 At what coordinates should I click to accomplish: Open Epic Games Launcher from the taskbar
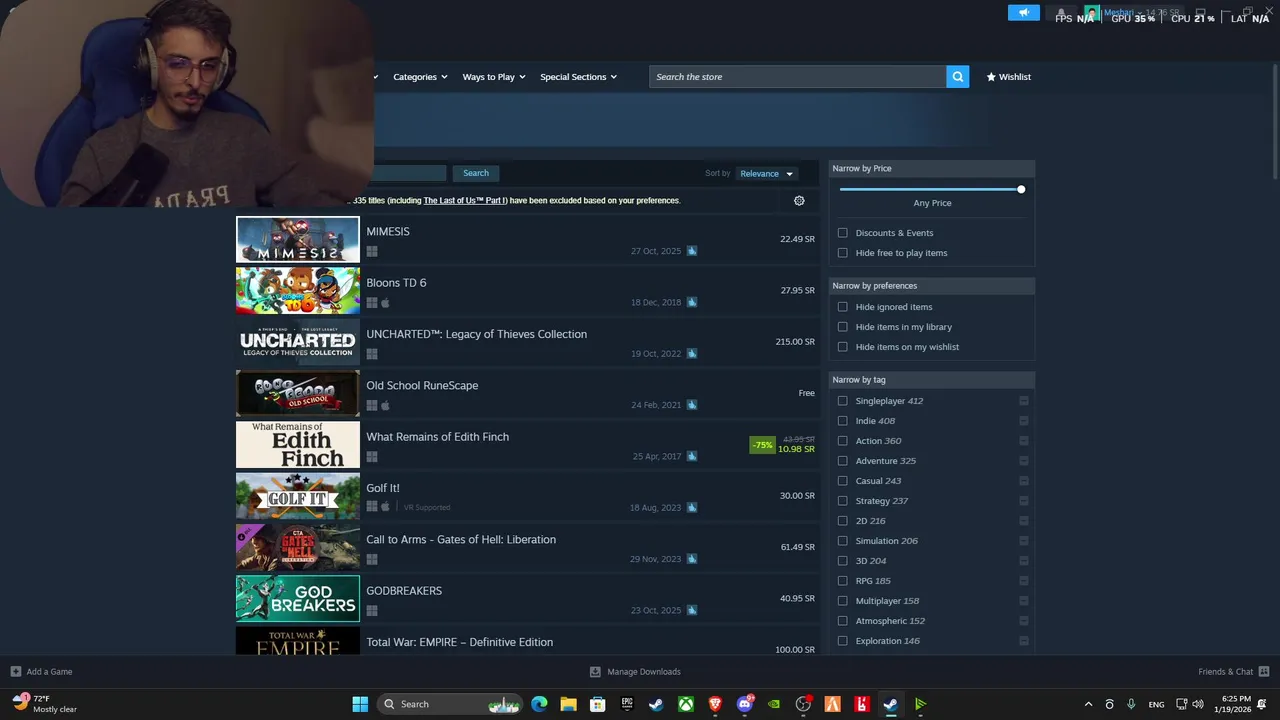click(627, 704)
